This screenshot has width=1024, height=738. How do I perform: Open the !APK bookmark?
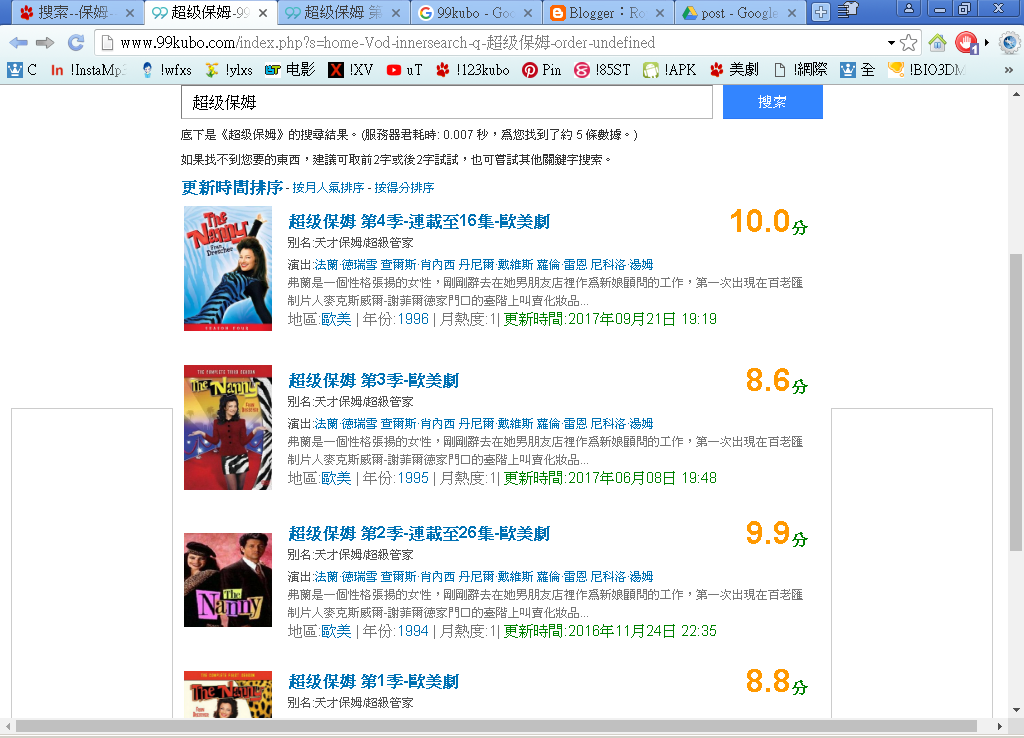point(669,70)
